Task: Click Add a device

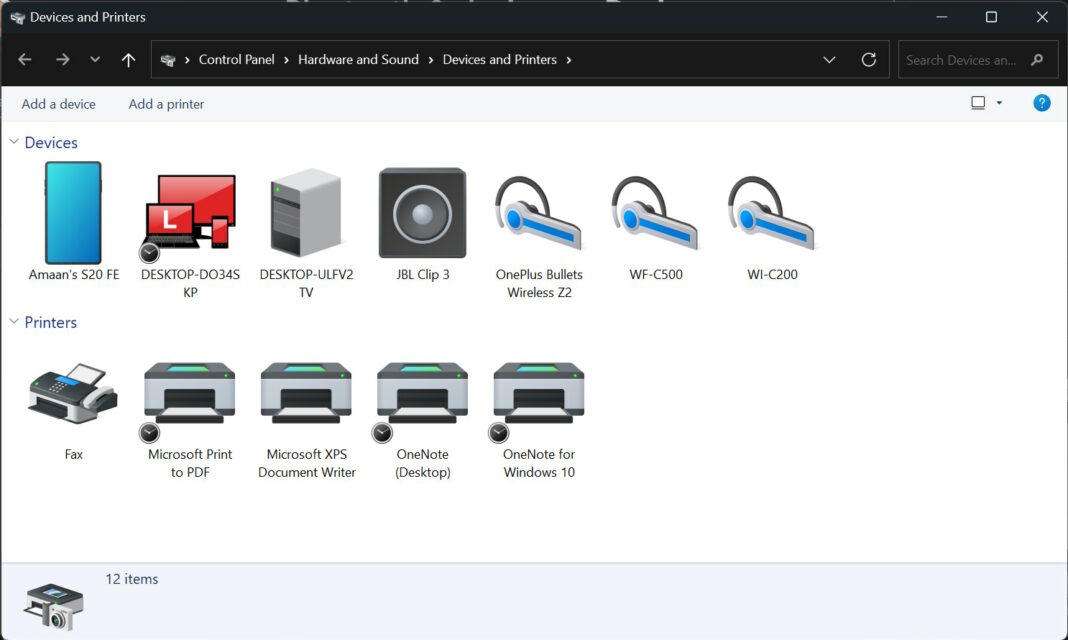Action: click(58, 103)
